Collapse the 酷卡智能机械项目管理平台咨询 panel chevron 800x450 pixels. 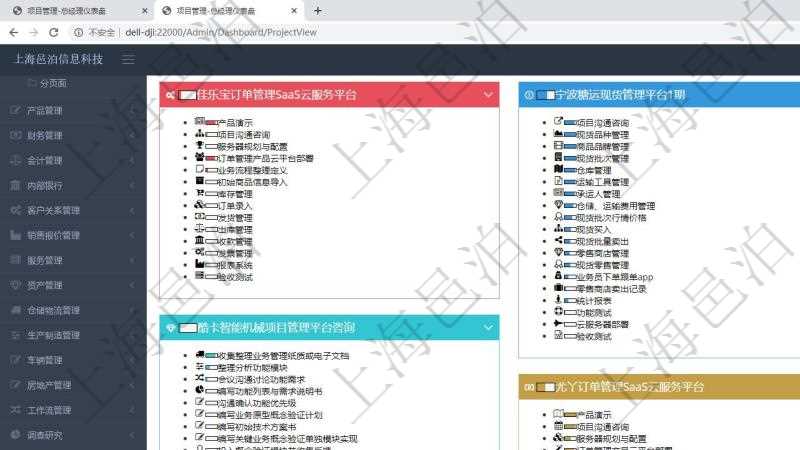click(x=488, y=328)
